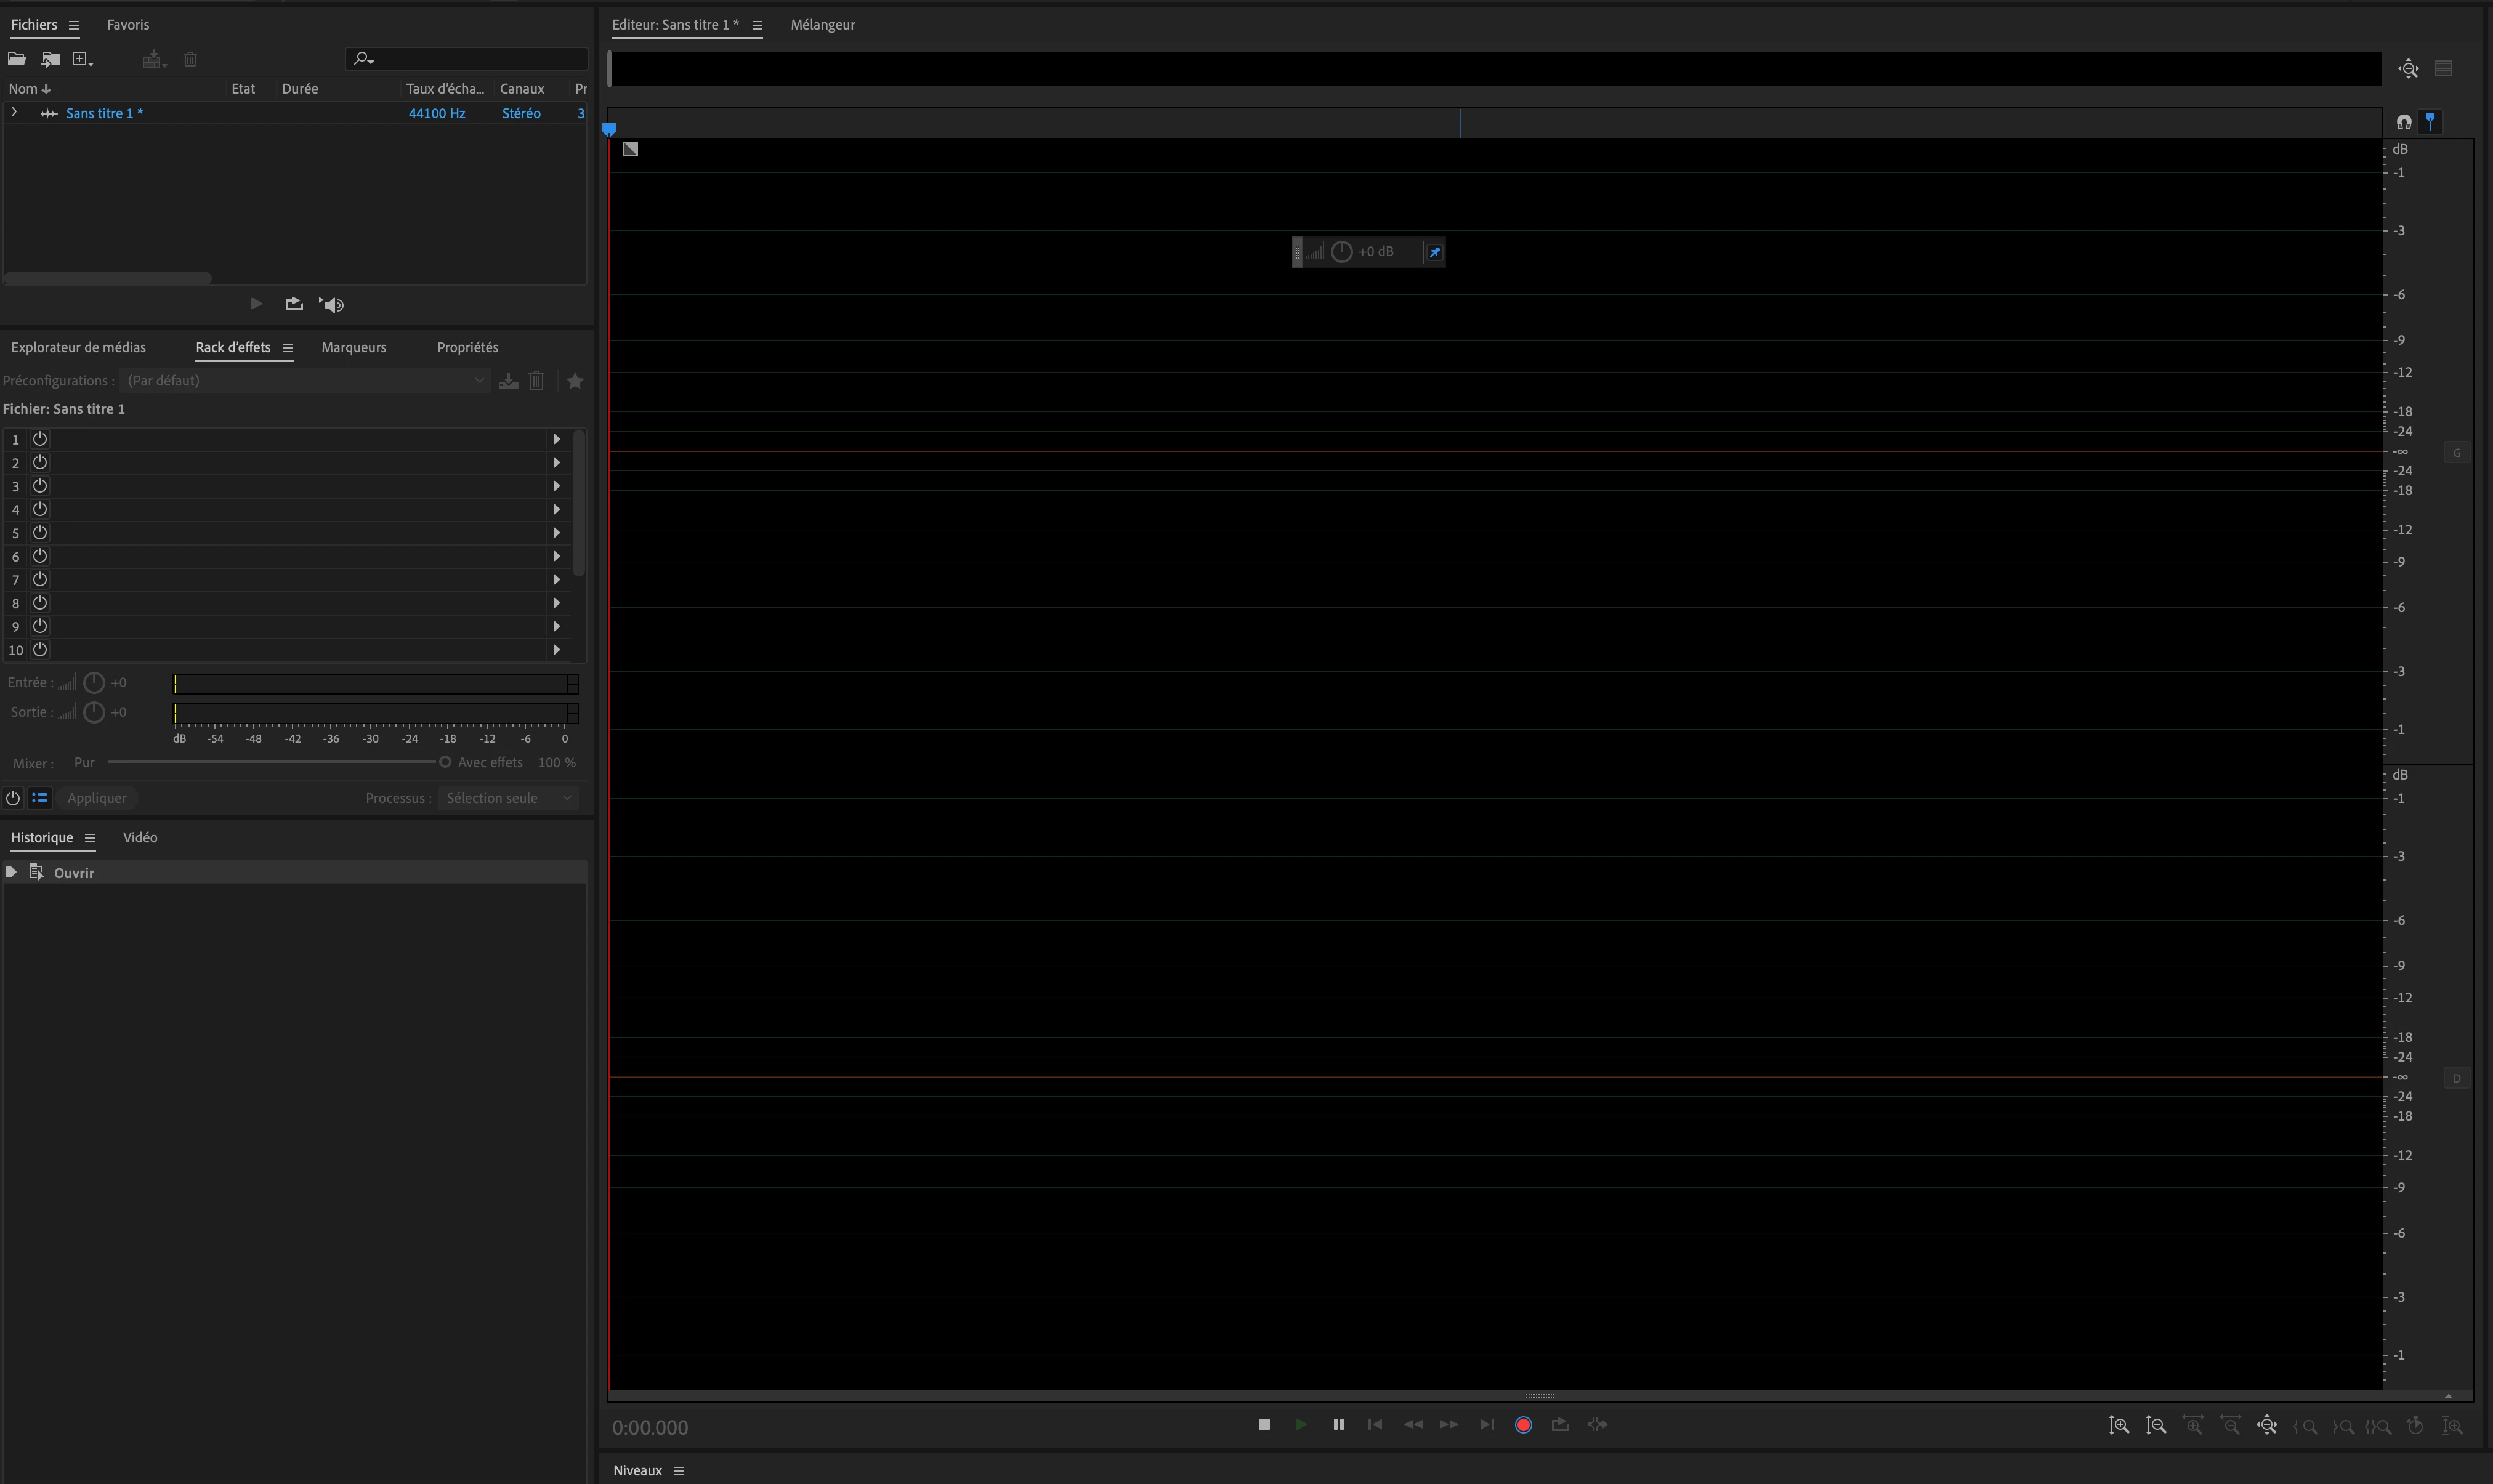Open the Marqueurs panel tab
The width and height of the screenshot is (2493, 1484).
tap(353, 347)
